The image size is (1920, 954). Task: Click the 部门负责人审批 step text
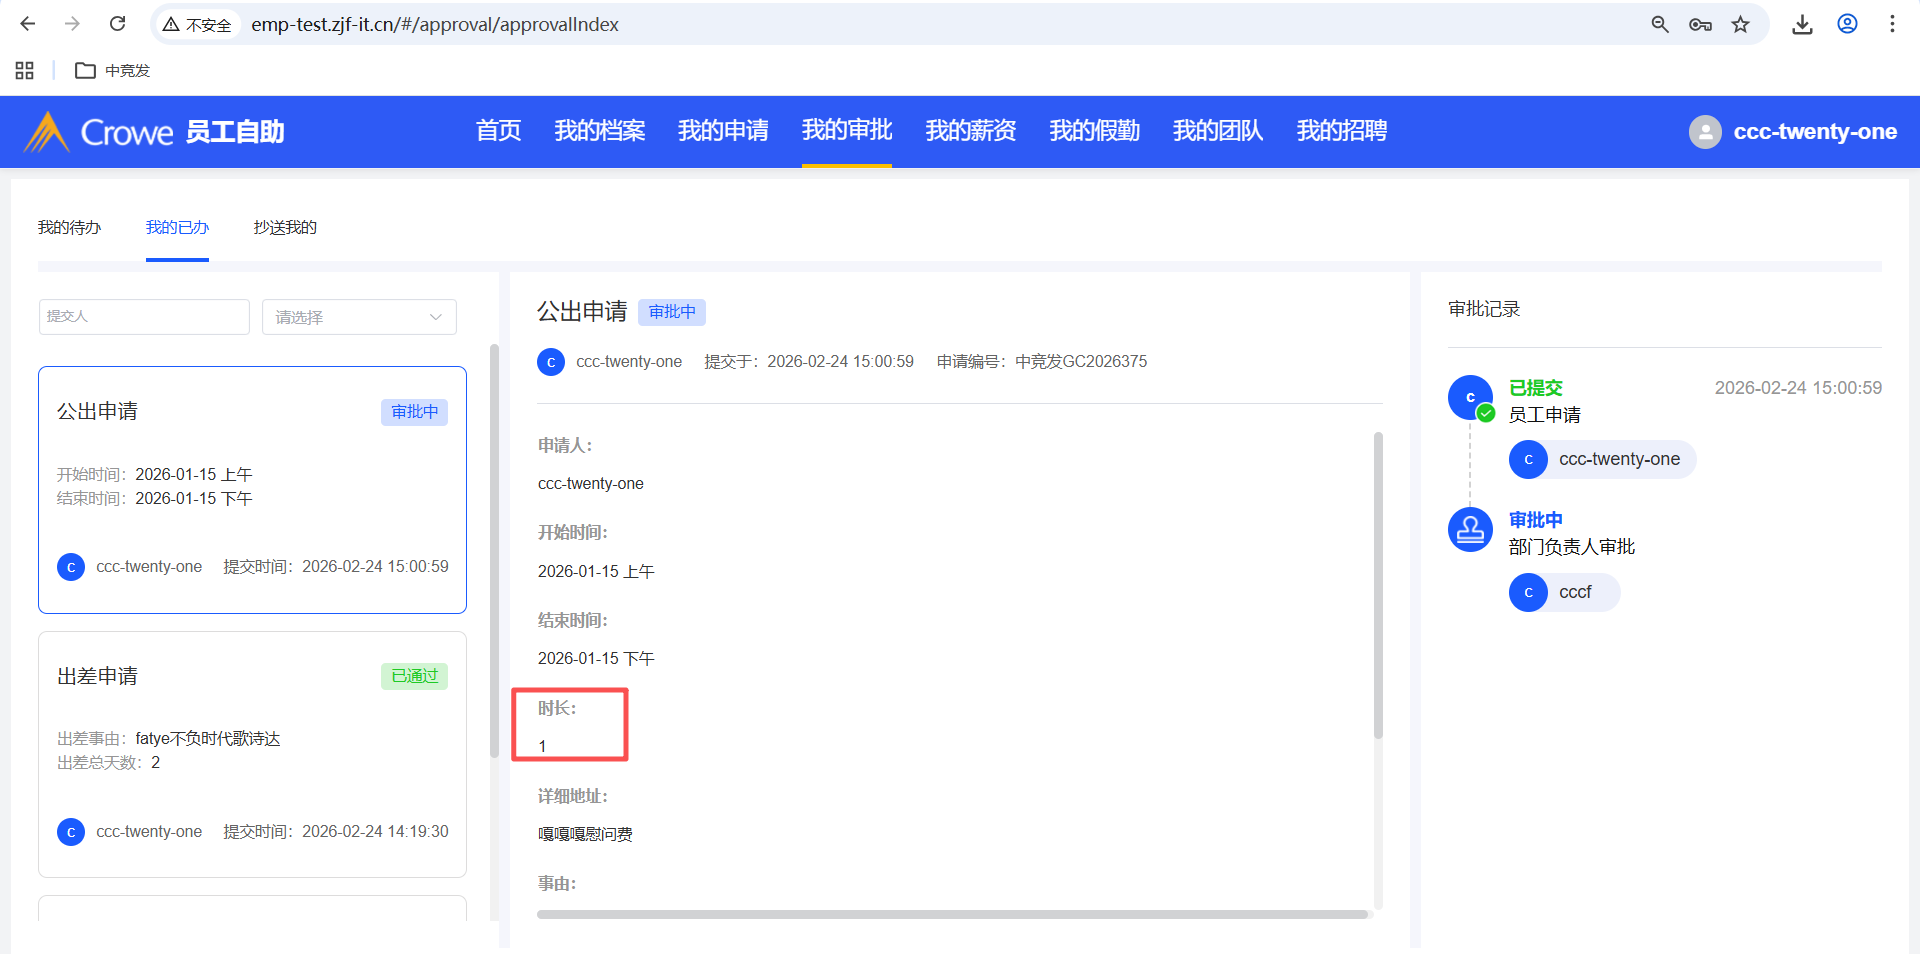click(x=1572, y=547)
